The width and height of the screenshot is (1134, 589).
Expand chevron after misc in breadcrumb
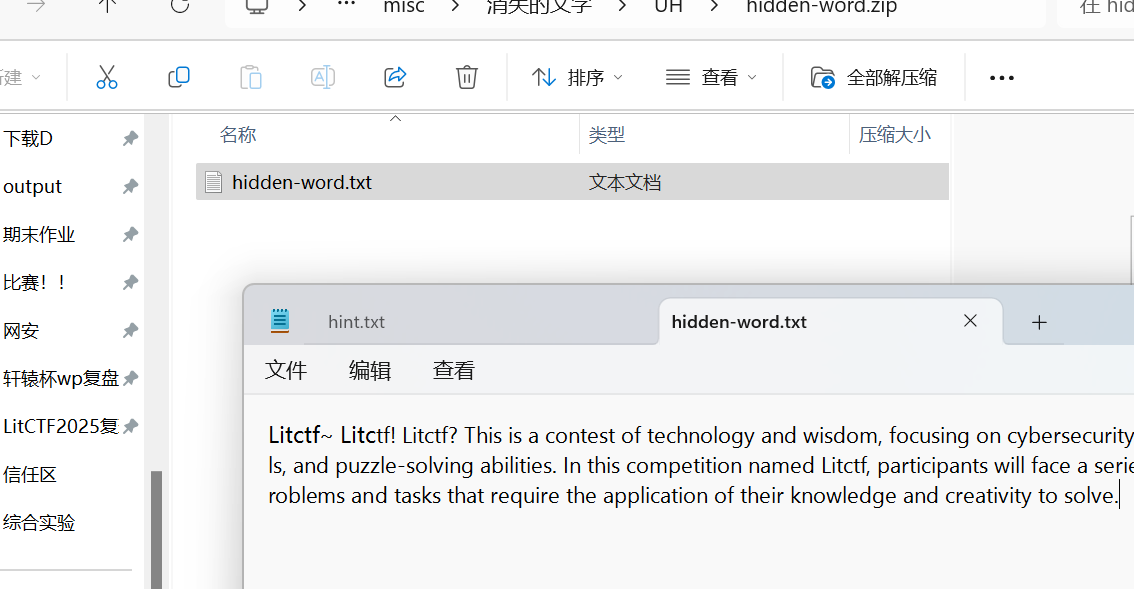pos(455,7)
